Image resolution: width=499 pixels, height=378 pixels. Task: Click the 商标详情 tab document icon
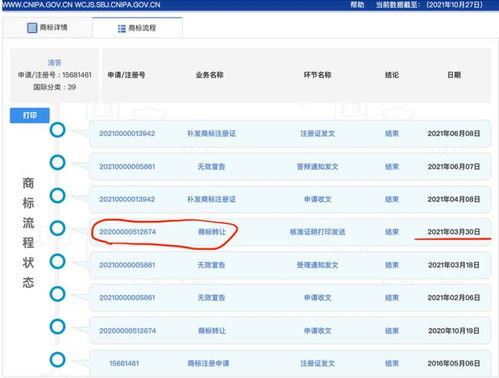(x=32, y=28)
